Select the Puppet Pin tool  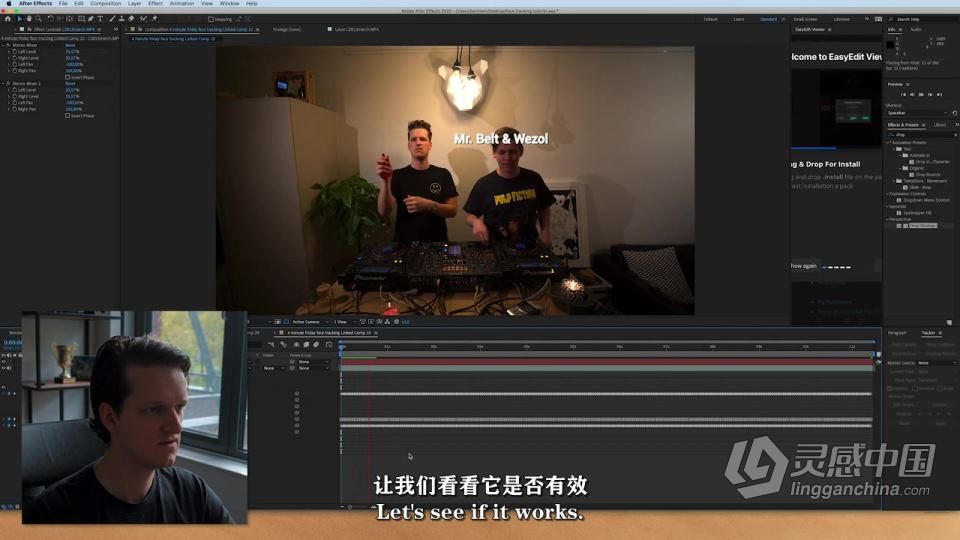154,19
